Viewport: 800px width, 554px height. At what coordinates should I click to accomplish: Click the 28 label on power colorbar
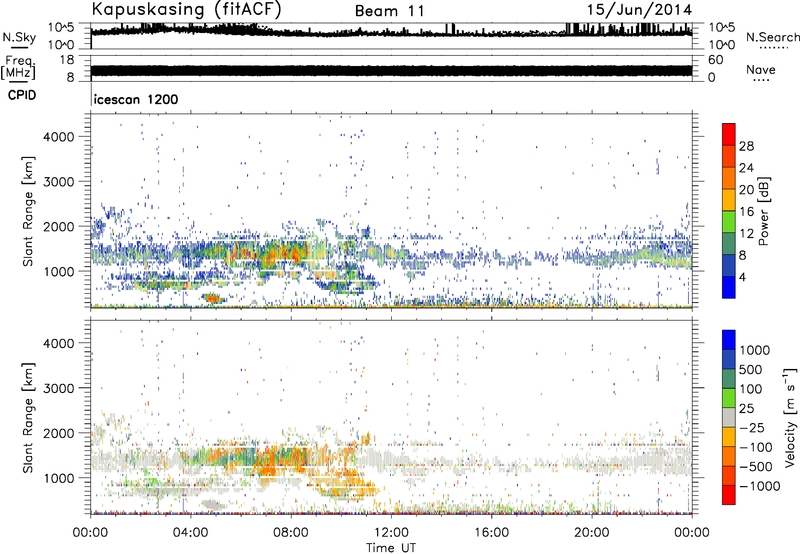pos(746,146)
